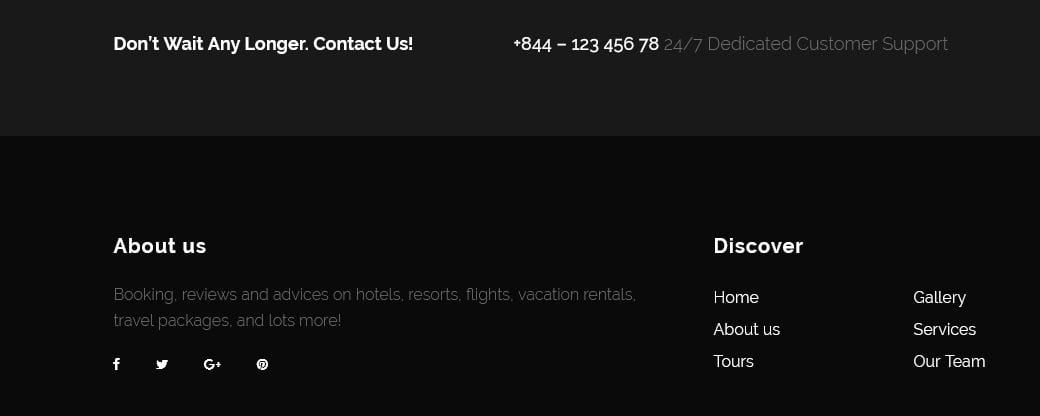Go to the Home footer link

[x=736, y=298]
